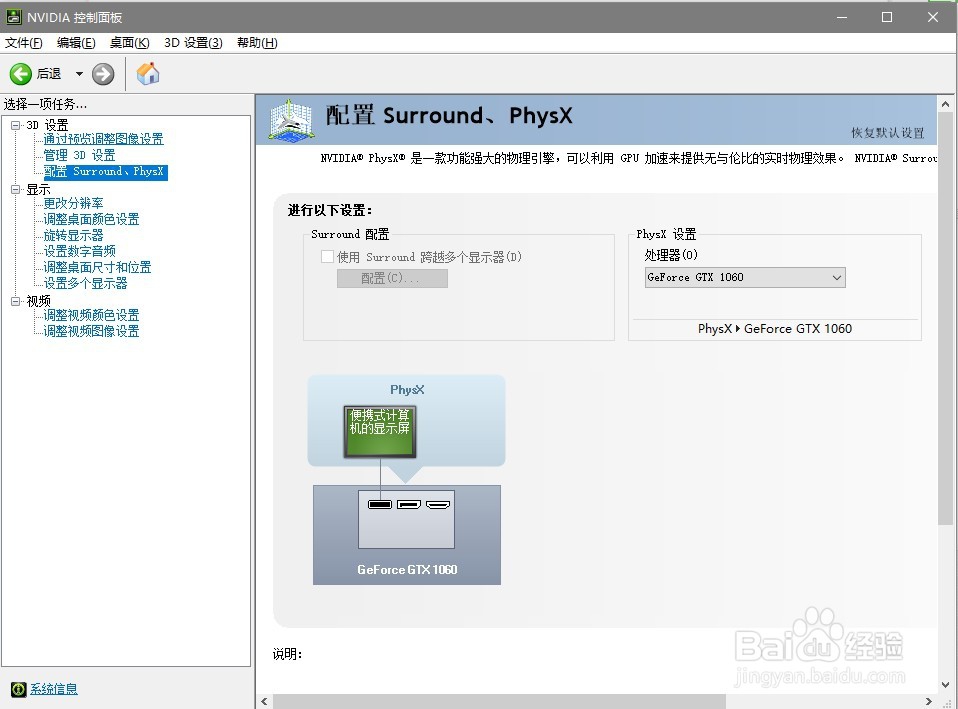The width and height of the screenshot is (958, 709).
Task: Open the 系统信息 link
Action: [x=54, y=689]
